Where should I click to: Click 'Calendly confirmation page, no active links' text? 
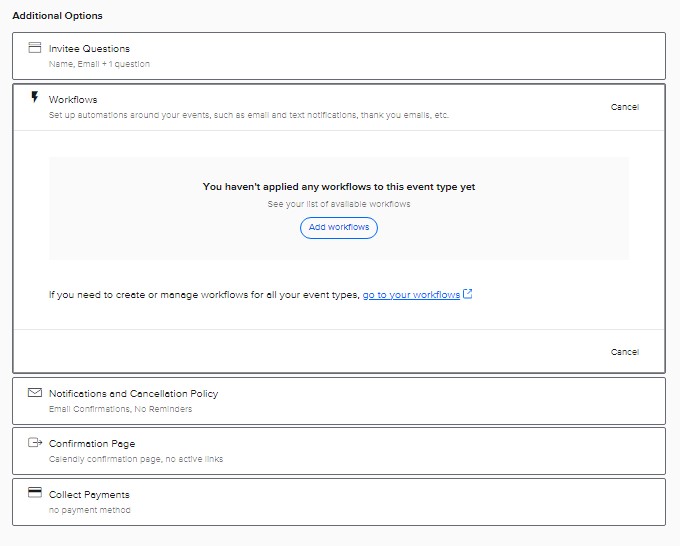pos(136,459)
